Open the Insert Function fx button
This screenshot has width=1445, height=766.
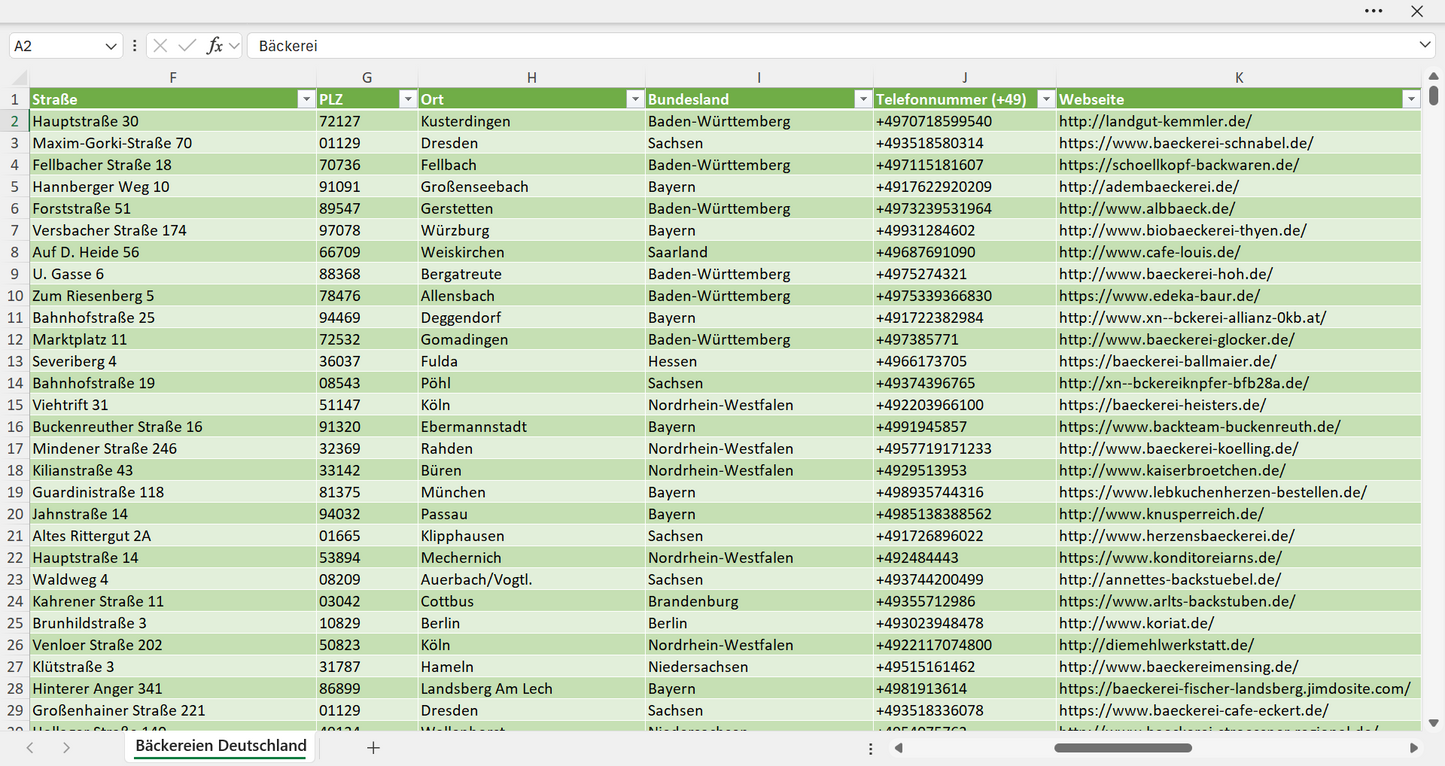[214, 46]
